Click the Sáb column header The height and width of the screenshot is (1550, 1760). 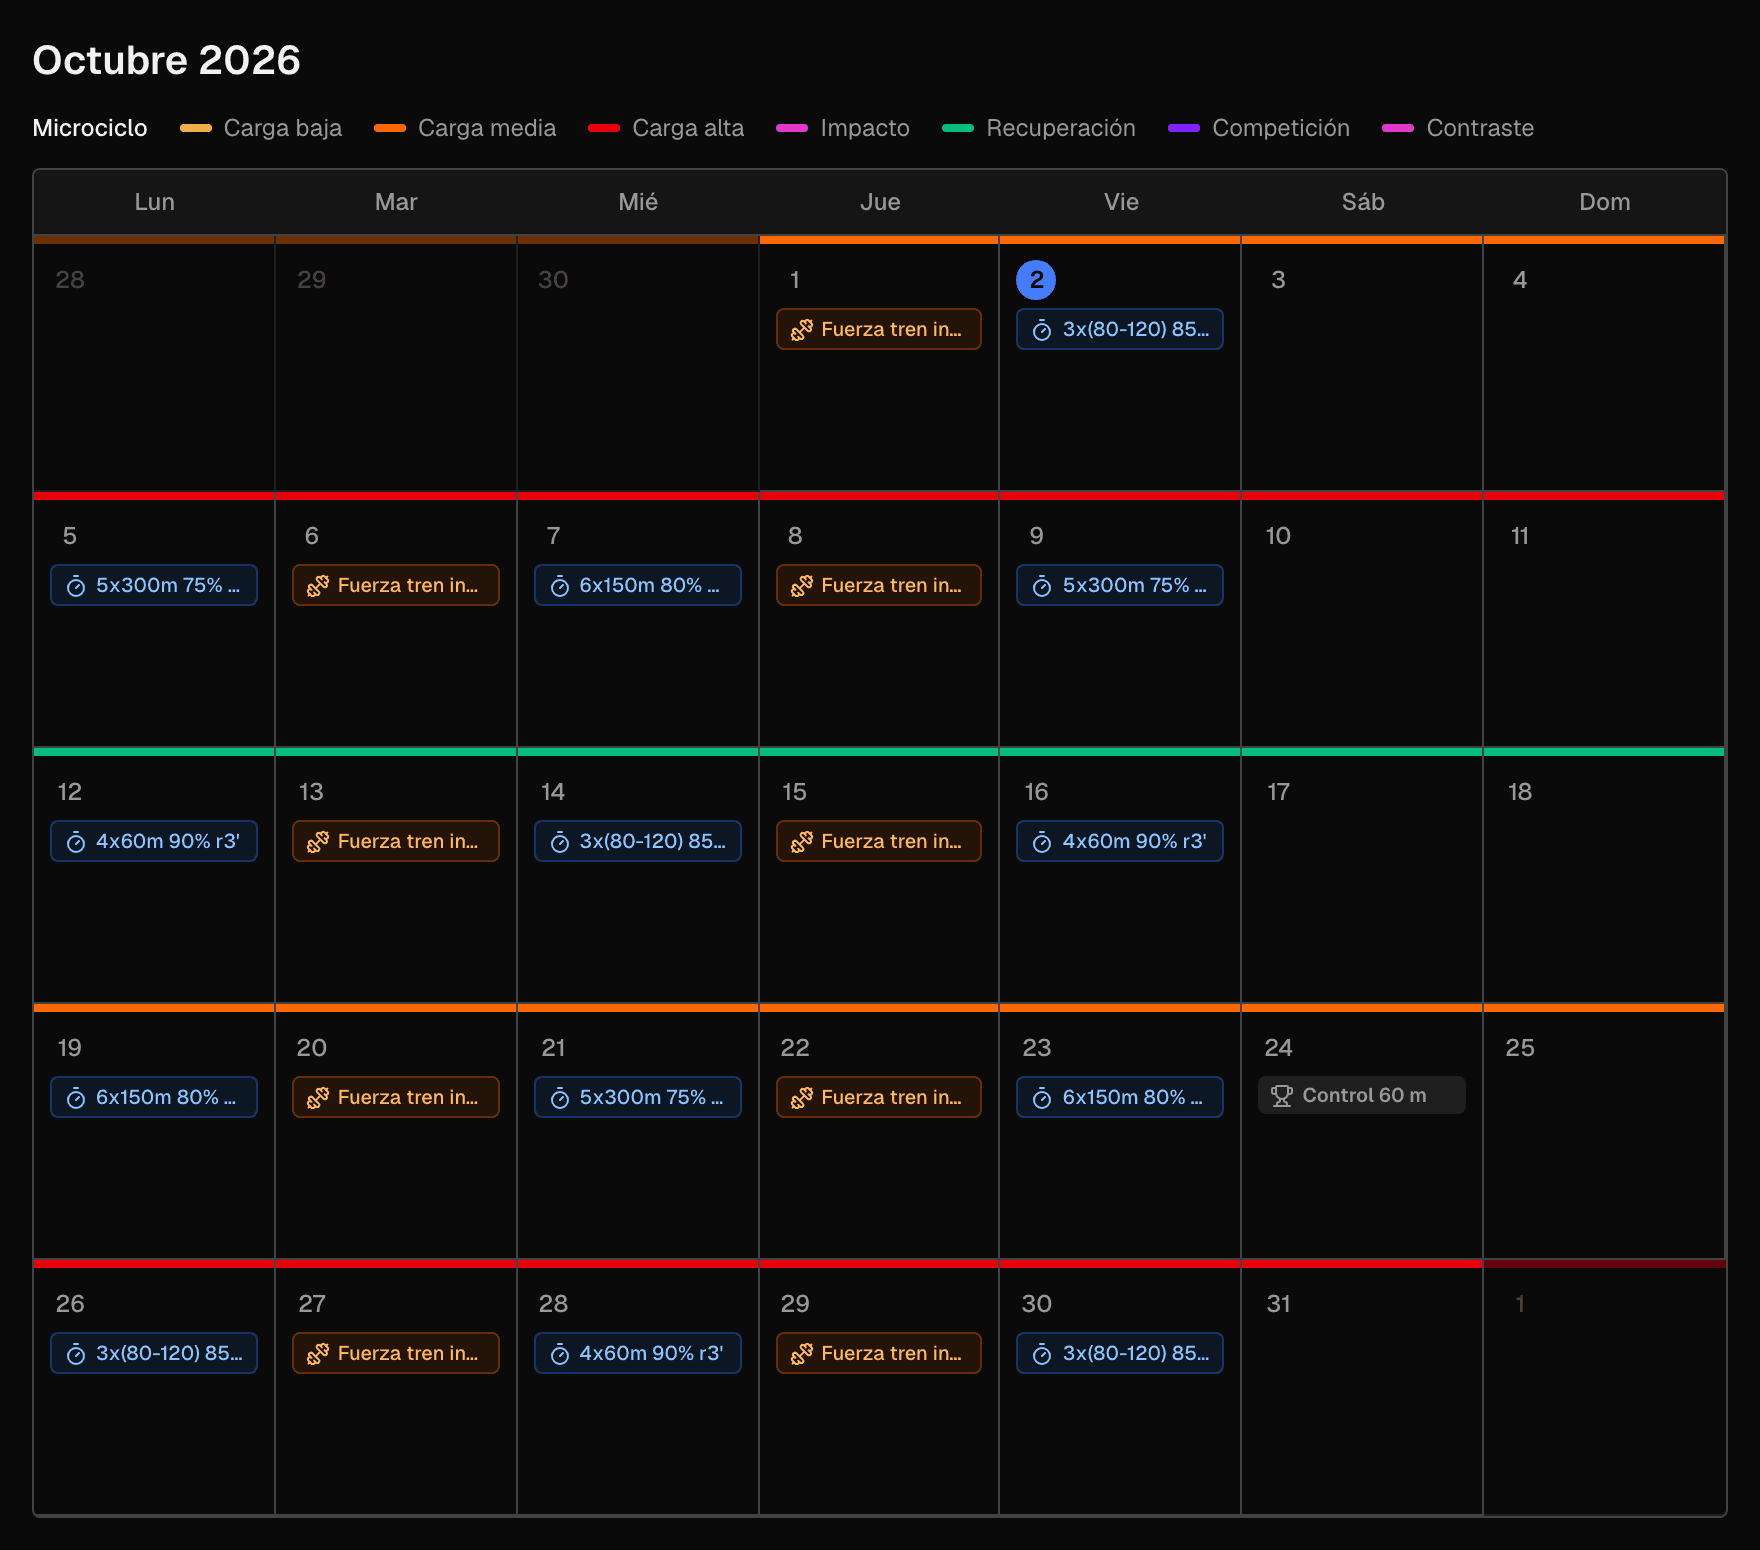(1363, 202)
